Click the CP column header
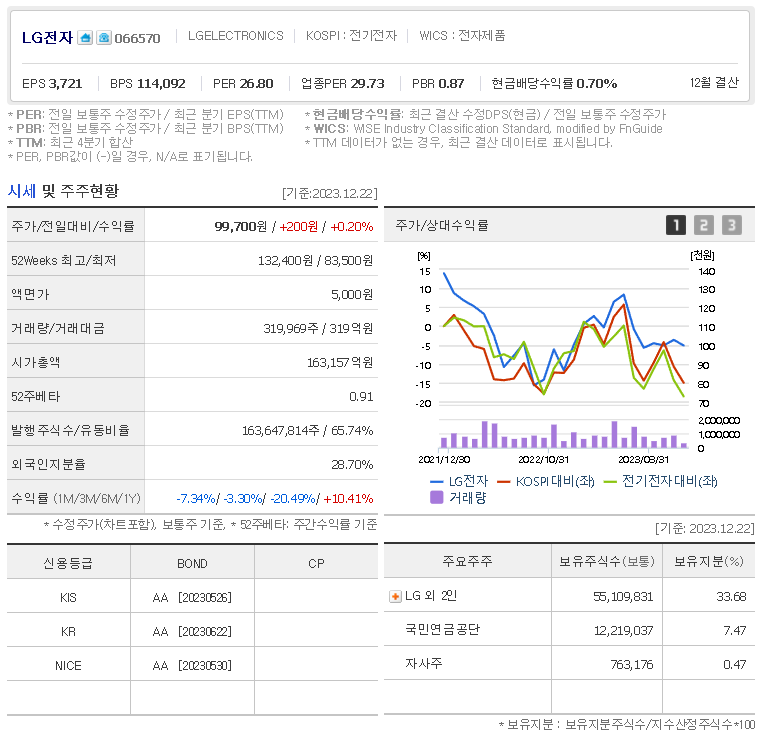The height and width of the screenshot is (745, 769). (x=316, y=564)
